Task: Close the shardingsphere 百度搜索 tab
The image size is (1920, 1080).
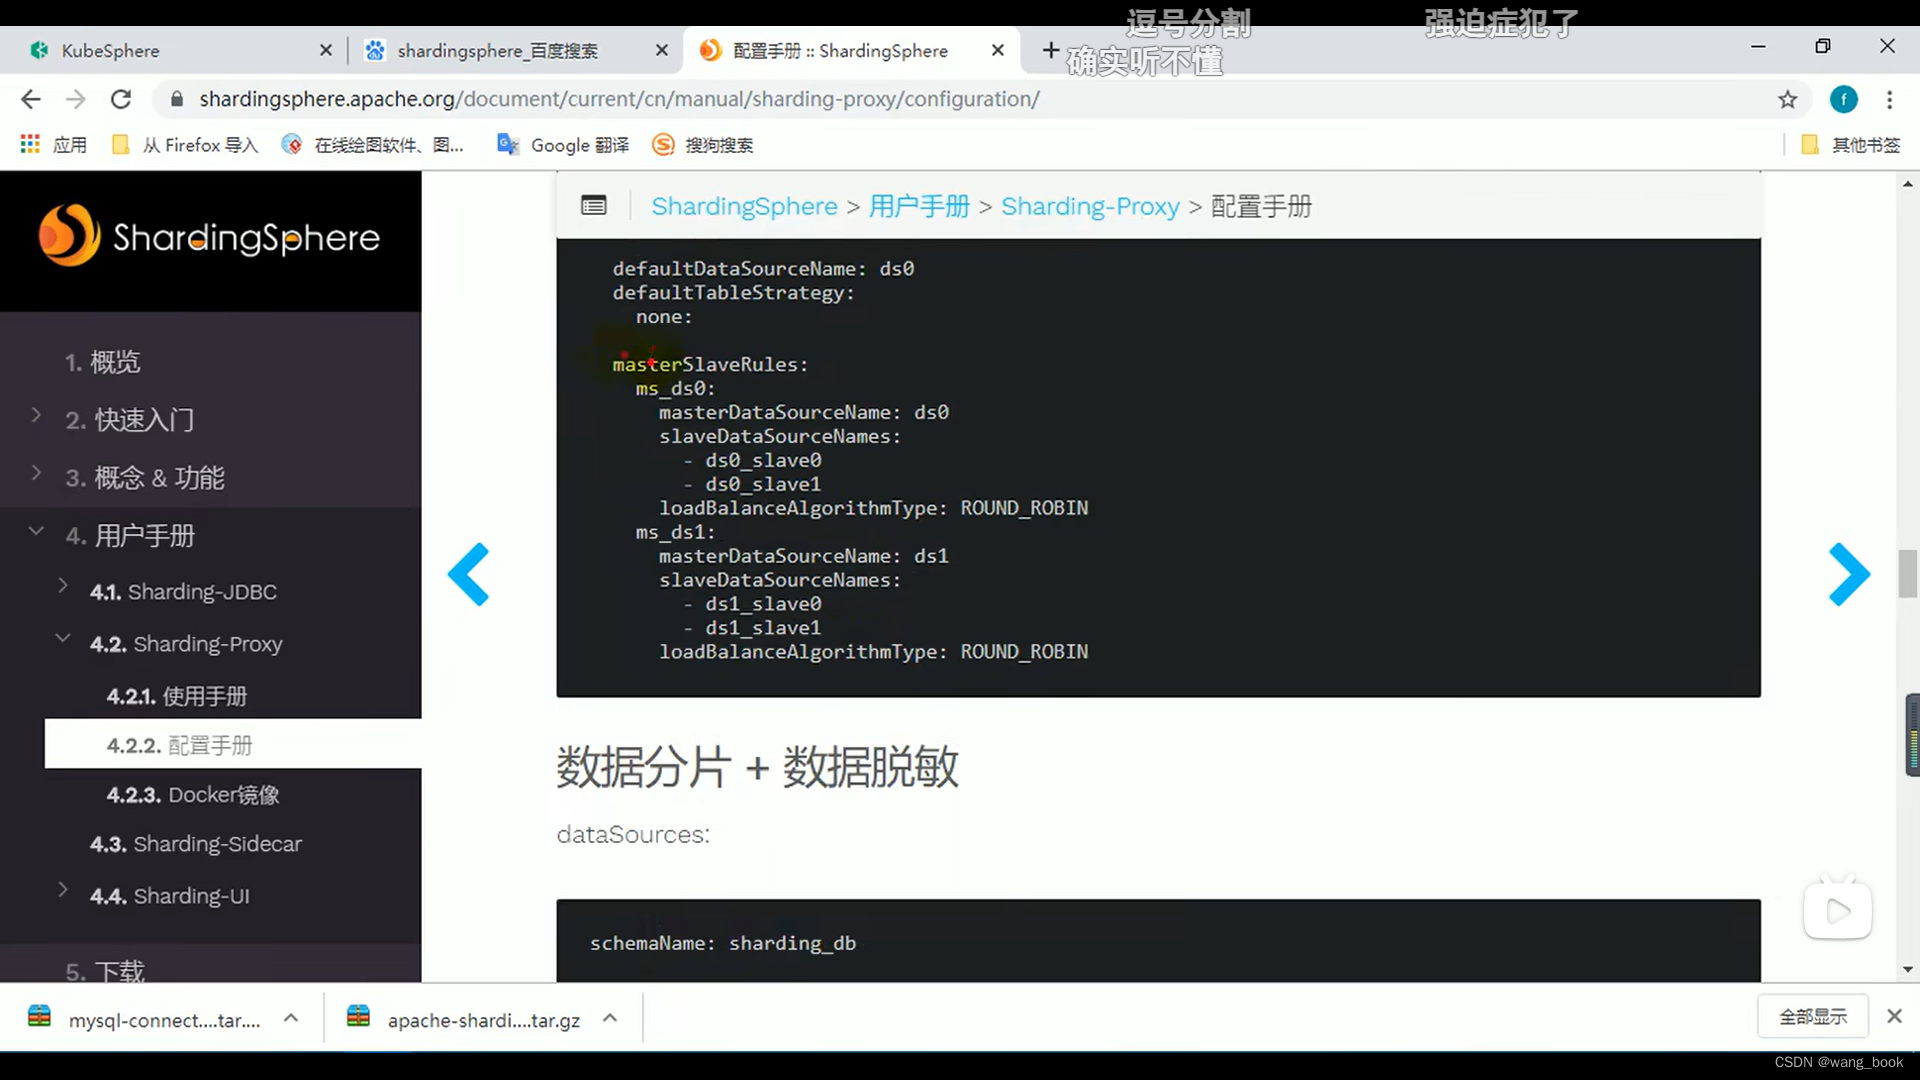Action: click(x=661, y=50)
